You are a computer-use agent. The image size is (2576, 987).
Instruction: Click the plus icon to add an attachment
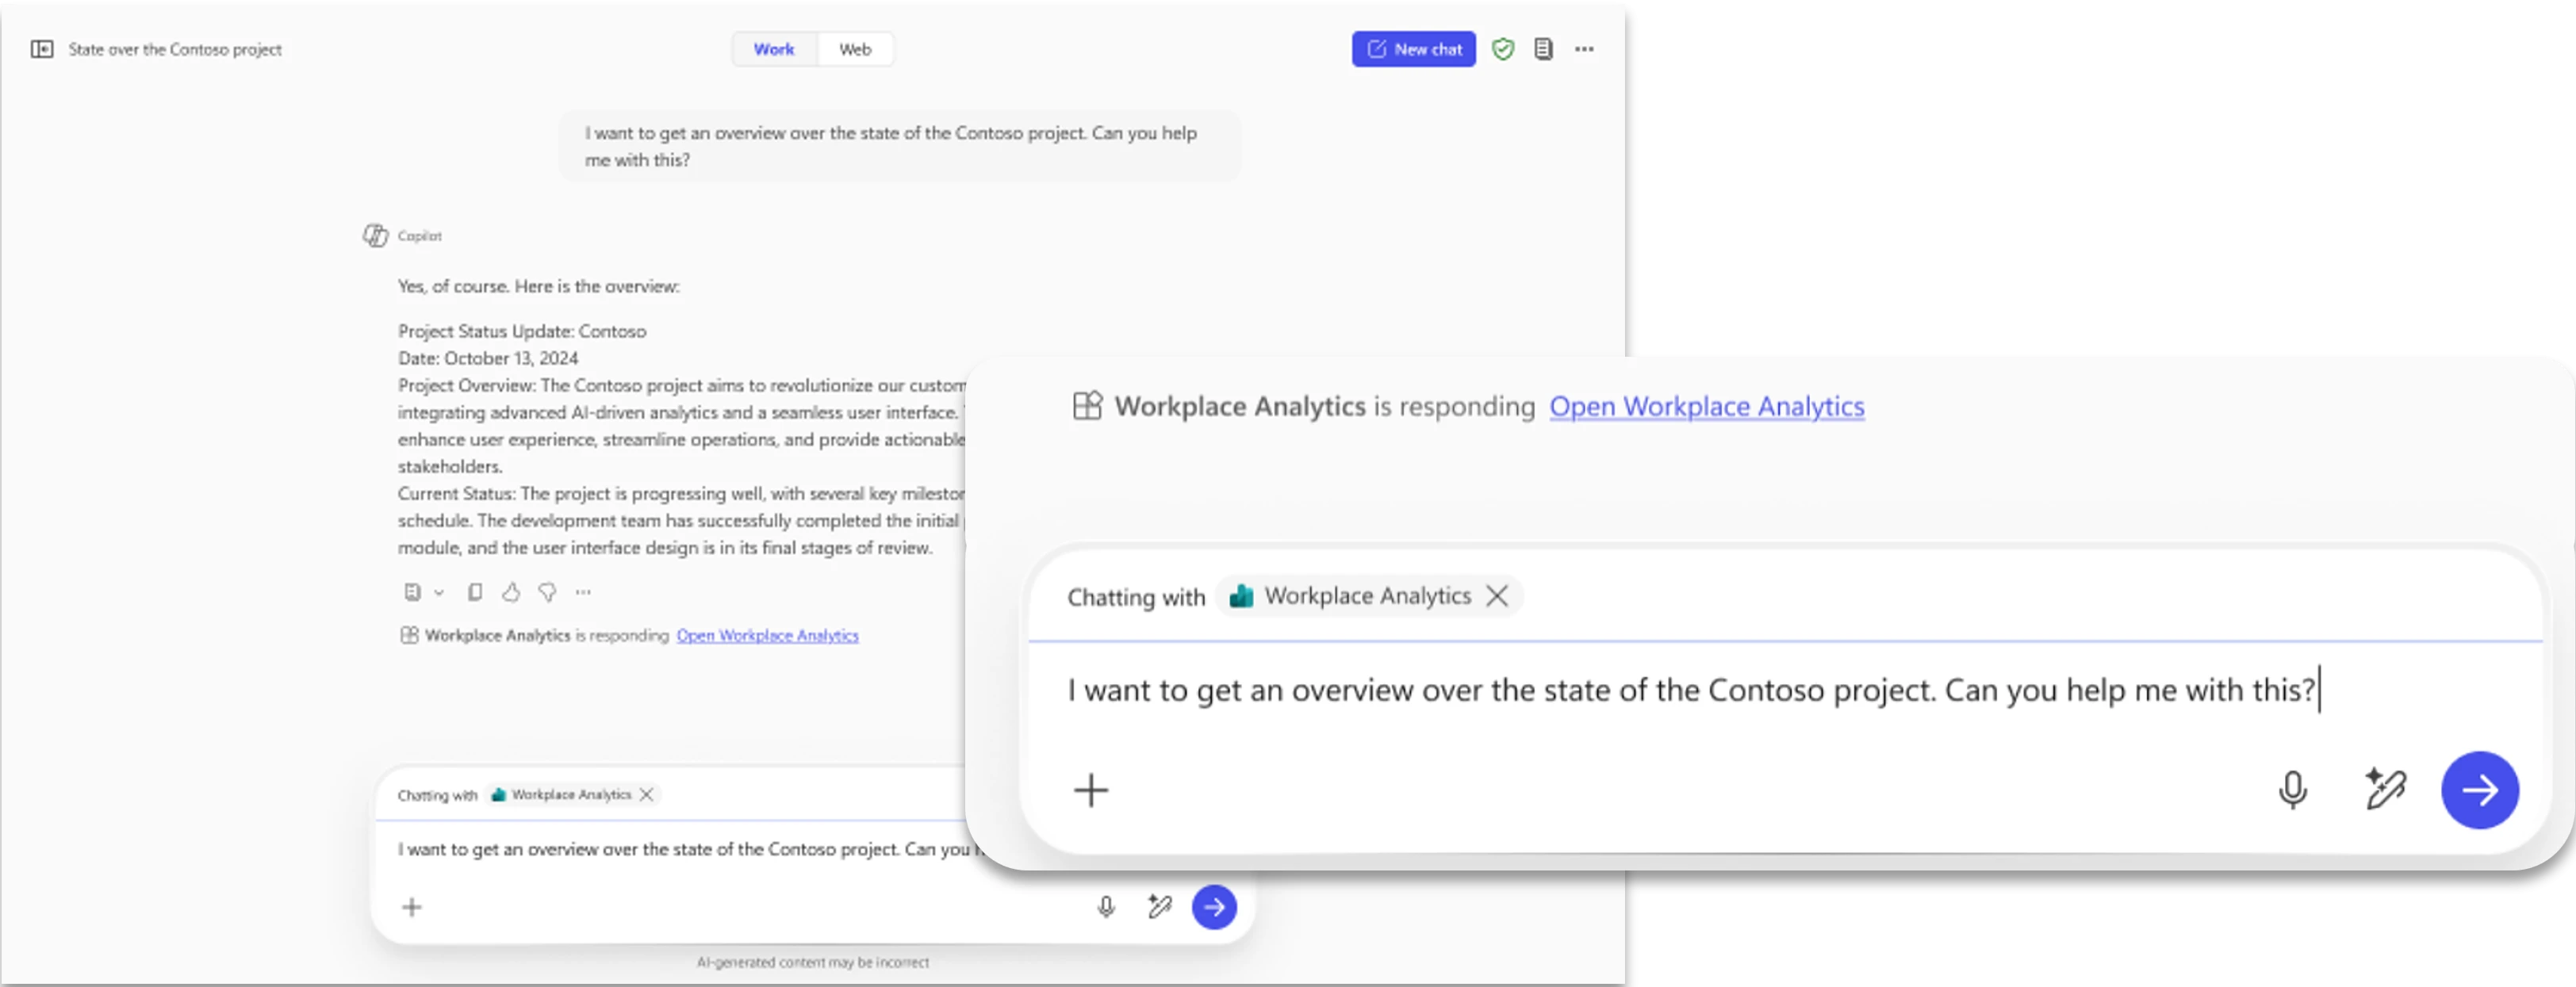(x=1090, y=790)
